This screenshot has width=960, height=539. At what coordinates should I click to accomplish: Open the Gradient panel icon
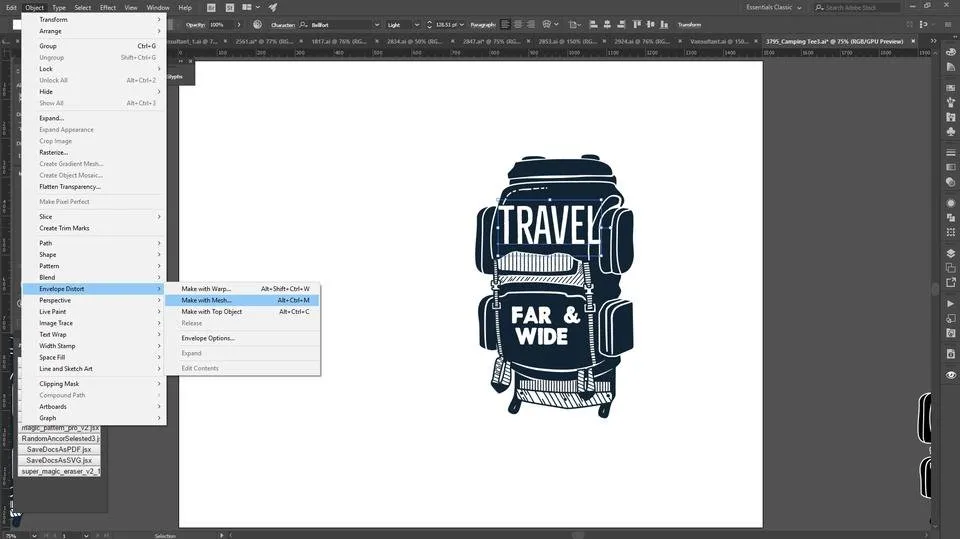[951, 167]
